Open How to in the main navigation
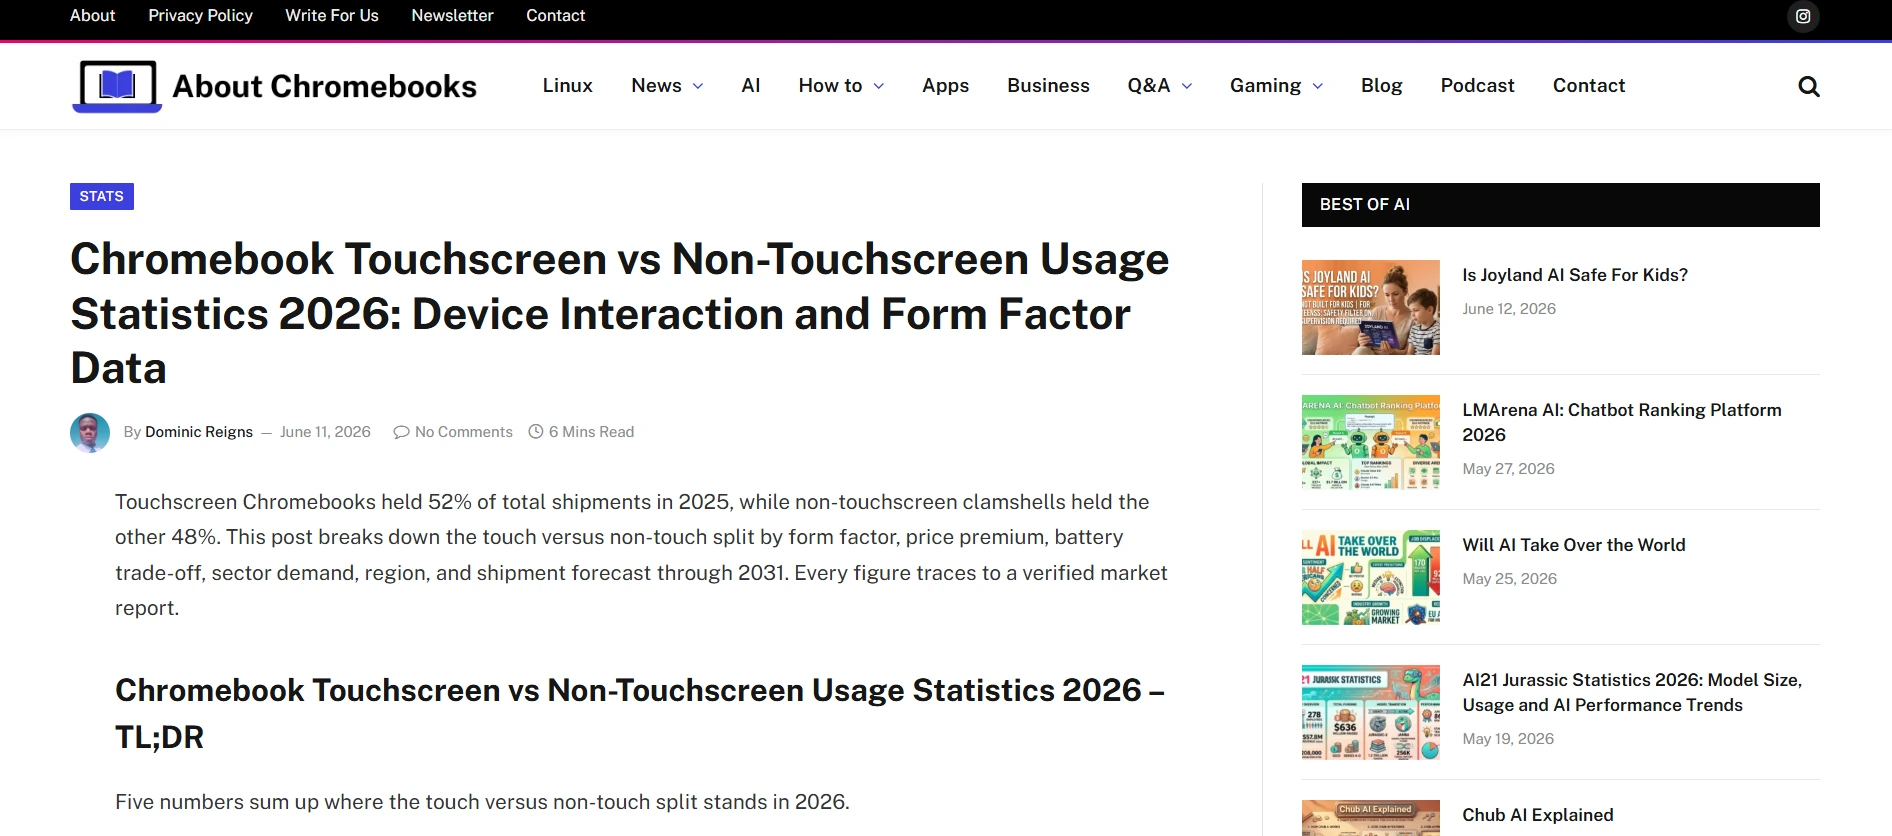Image resolution: width=1892 pixels, height=836 pixels. point(830,86)
